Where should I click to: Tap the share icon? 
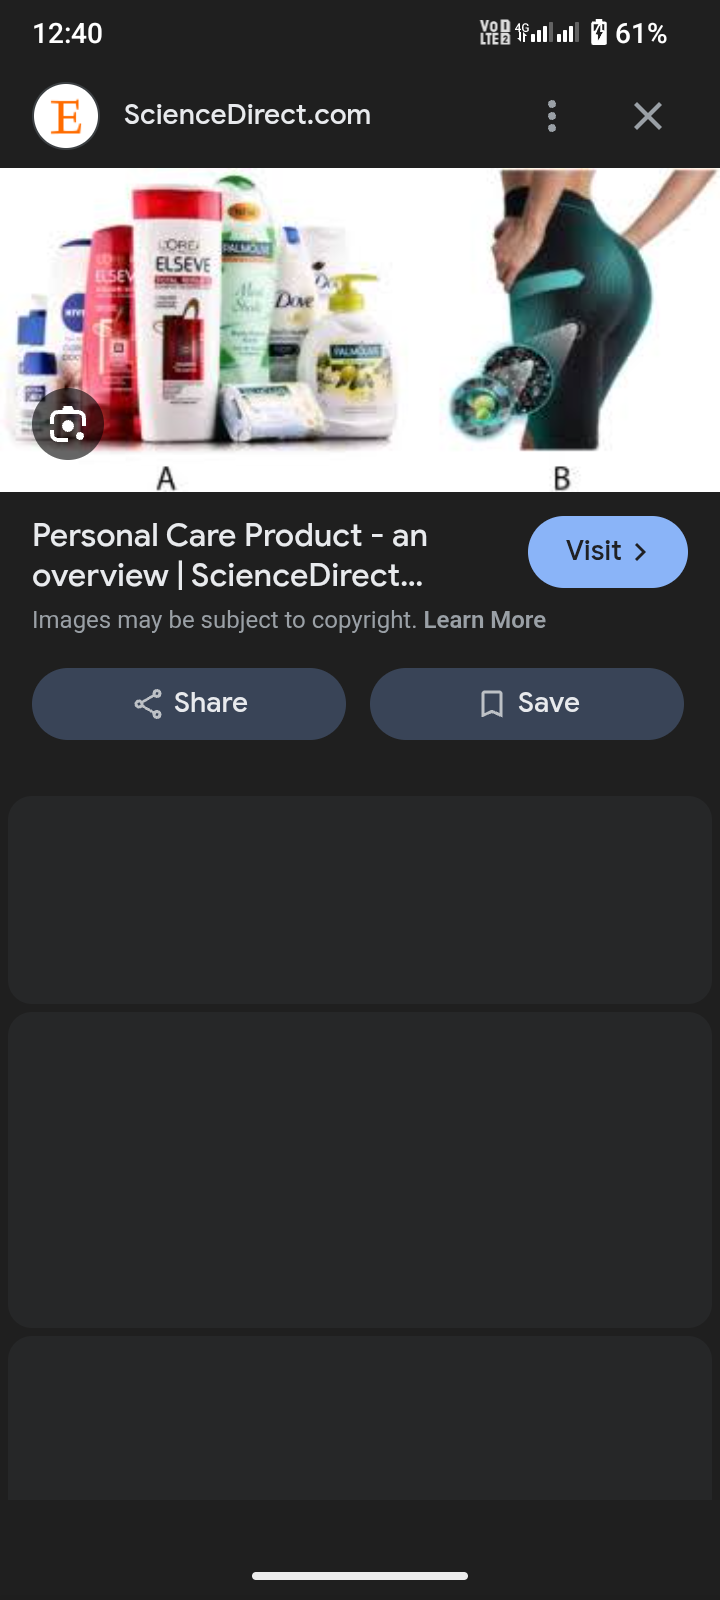(x=148, y=704)
